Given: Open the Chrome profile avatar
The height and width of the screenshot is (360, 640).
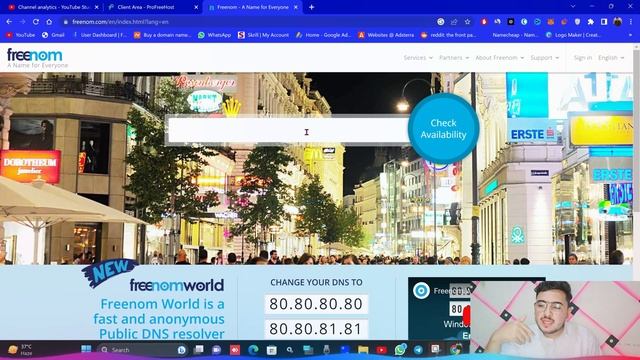Looking at the screenshot, I should point(618,22).
